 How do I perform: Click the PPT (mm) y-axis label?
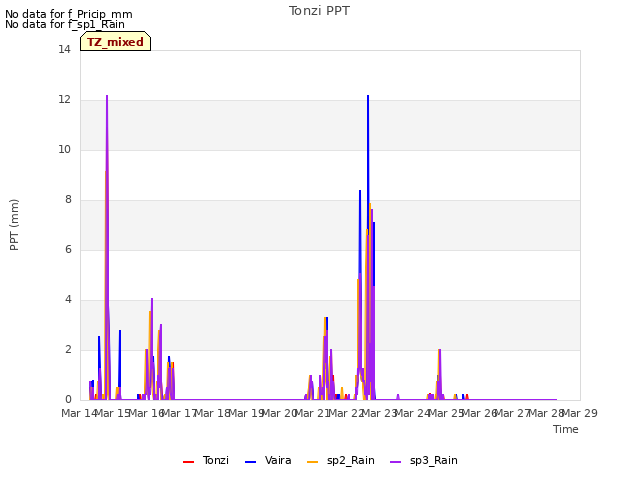click(14, 224)
